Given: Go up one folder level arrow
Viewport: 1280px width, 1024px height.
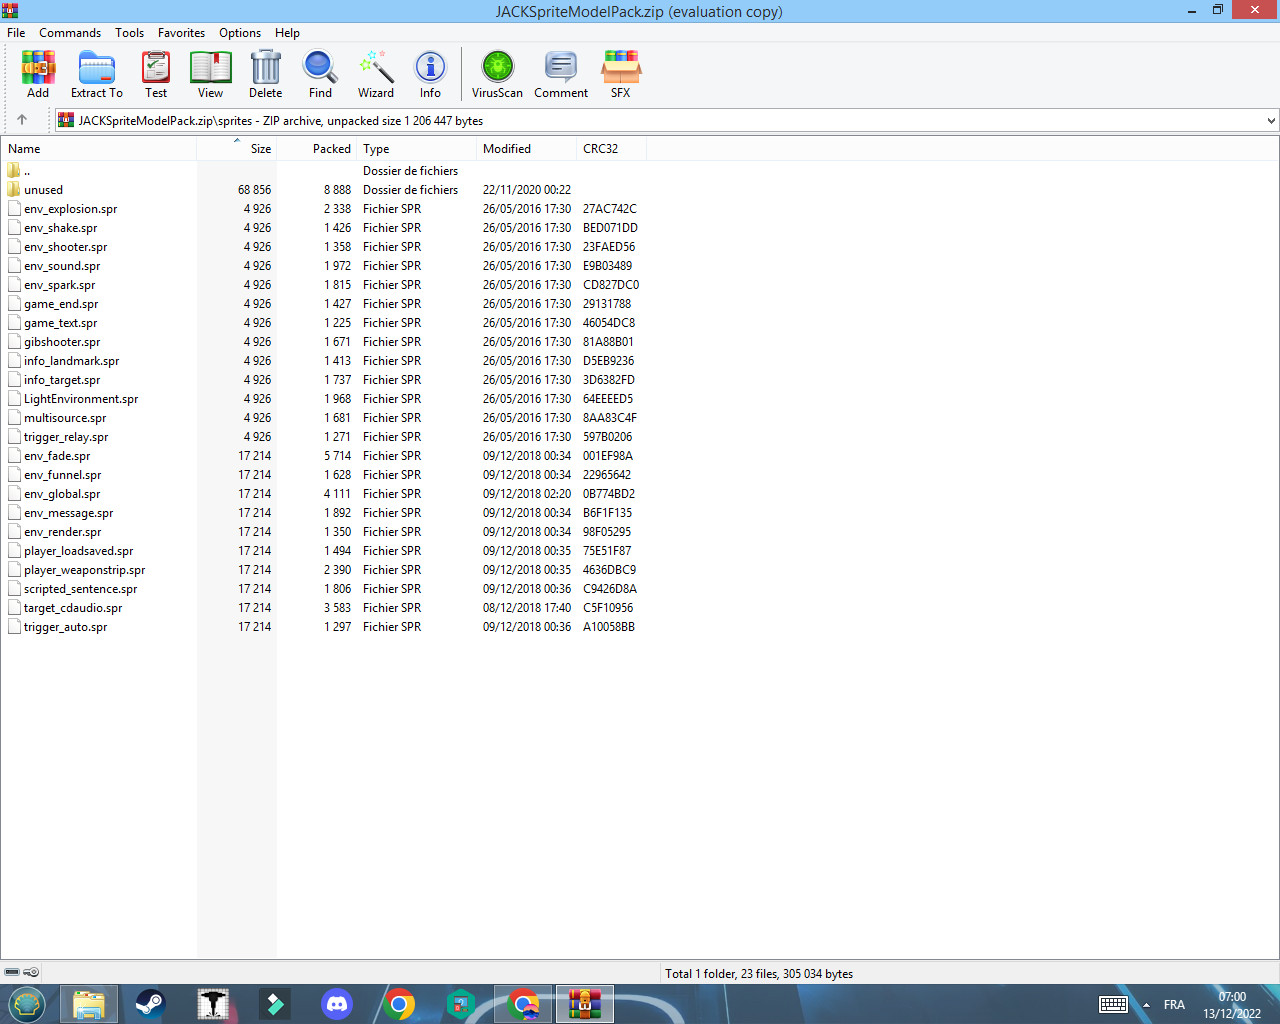Looking at the screenshot, I should click(22, 120).
